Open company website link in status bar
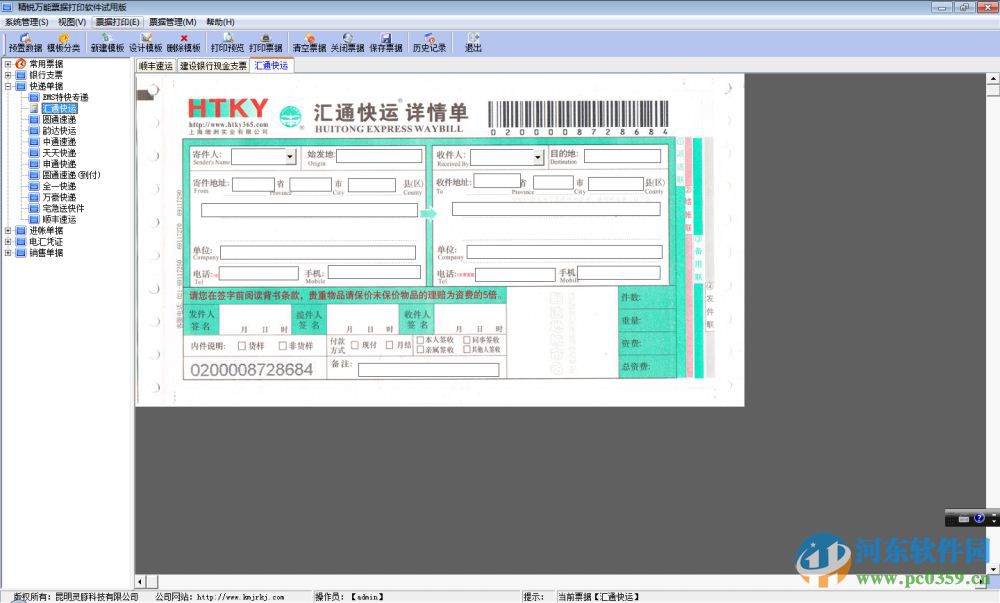1000x603 pixels. (240, 597)
